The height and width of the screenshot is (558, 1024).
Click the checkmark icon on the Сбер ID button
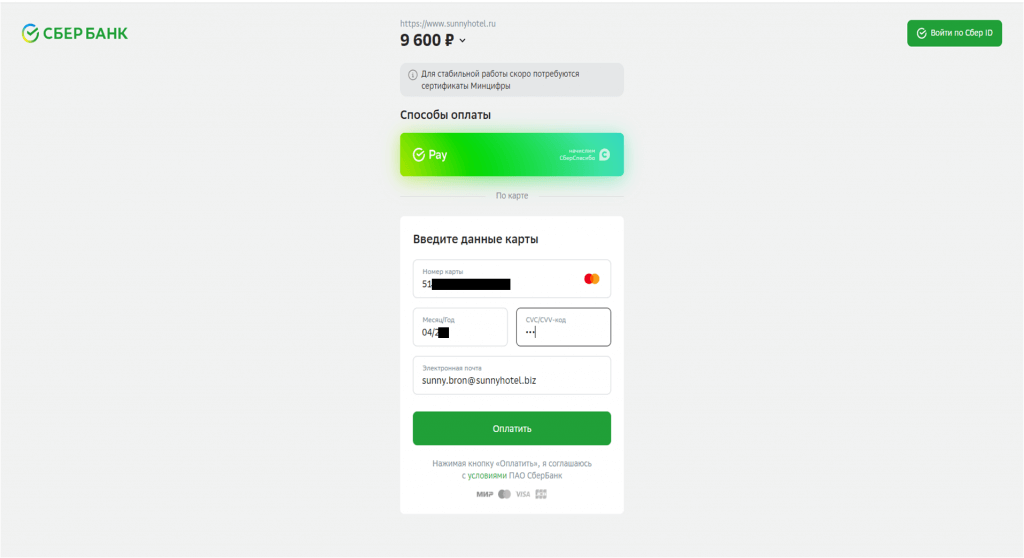921,33
